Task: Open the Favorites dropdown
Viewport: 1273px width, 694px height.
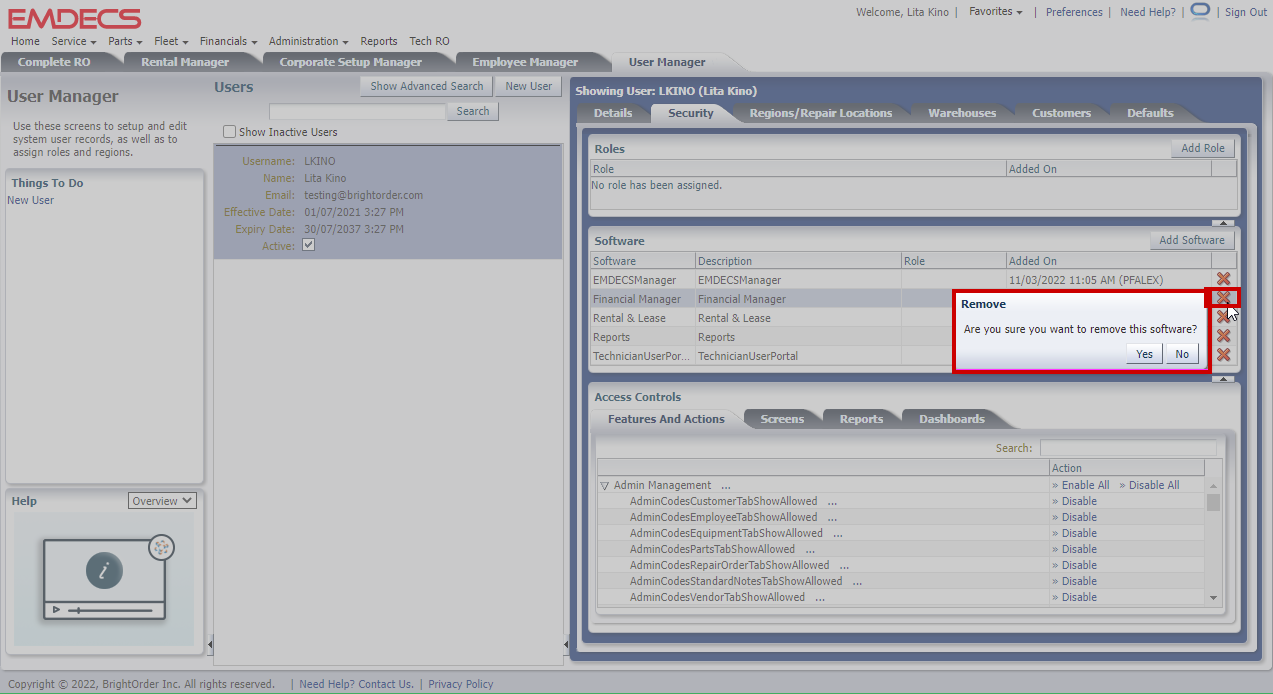Action: point(996,12)
